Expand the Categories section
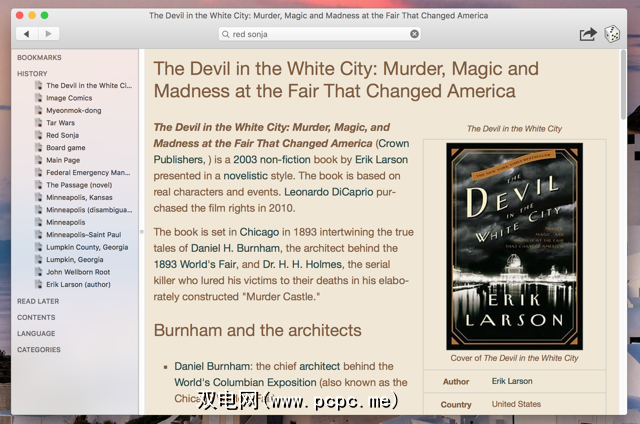640x424 pixels. (x=39, y=350)
